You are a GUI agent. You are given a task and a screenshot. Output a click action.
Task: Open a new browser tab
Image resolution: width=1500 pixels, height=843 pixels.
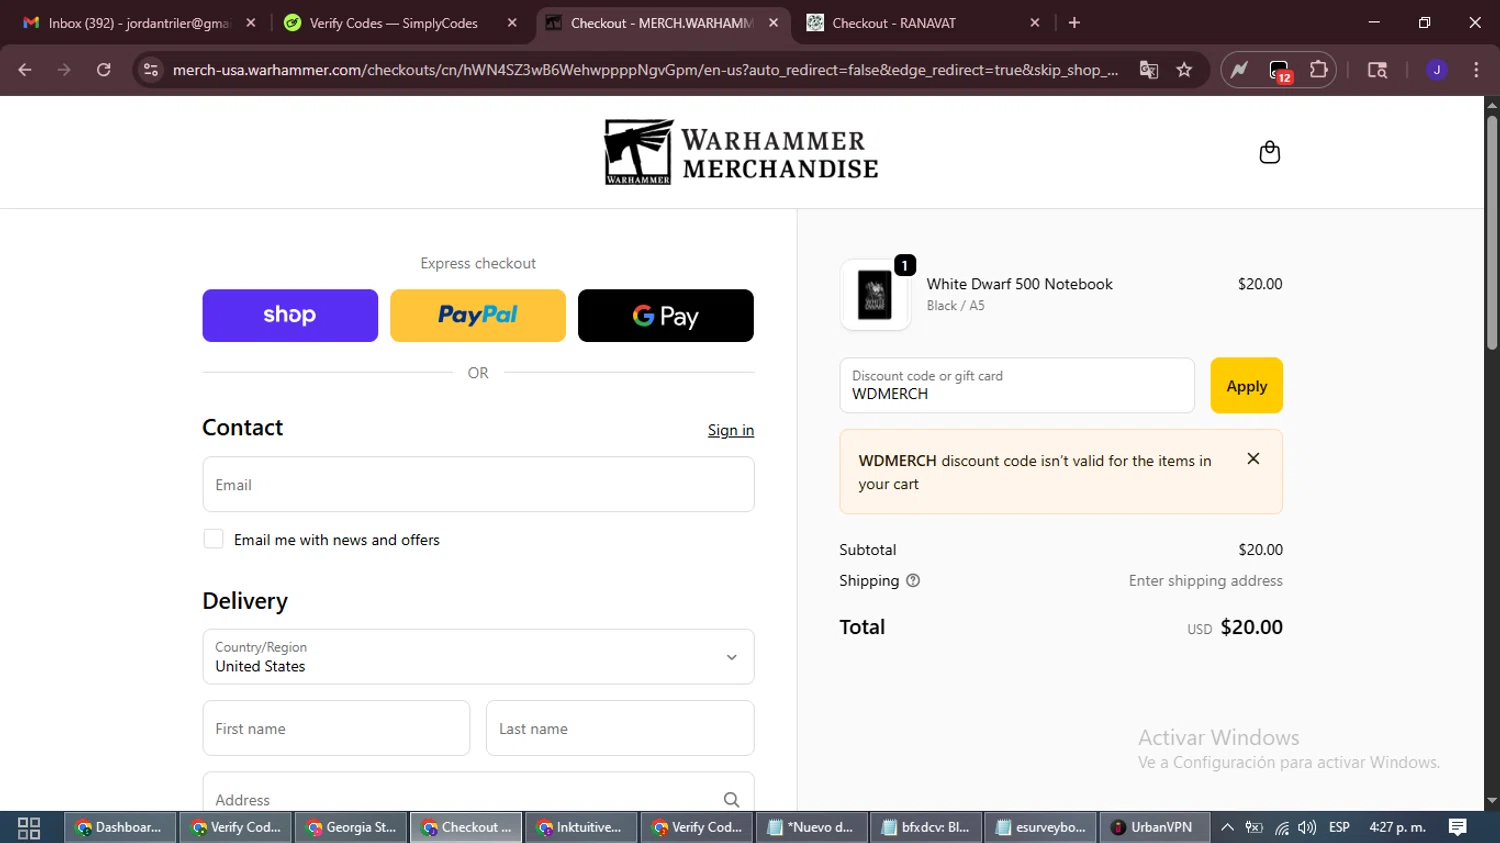(1075, 23)
